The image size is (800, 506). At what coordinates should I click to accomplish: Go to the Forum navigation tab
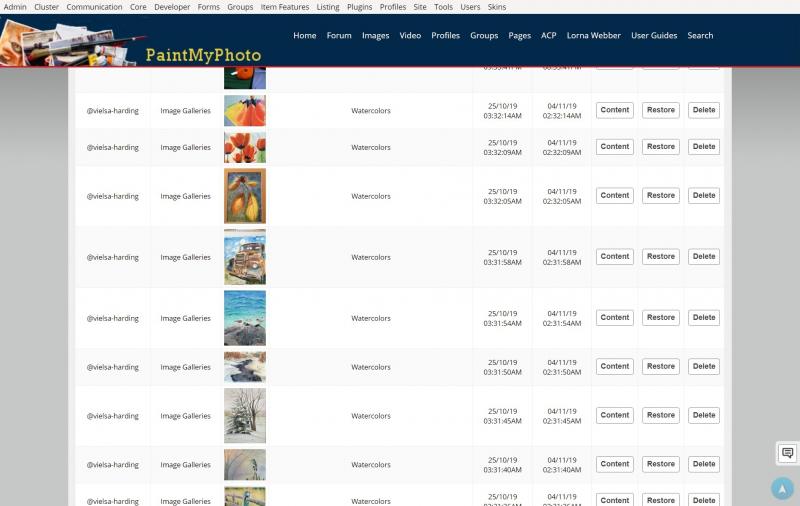click(x=339, y=35)
